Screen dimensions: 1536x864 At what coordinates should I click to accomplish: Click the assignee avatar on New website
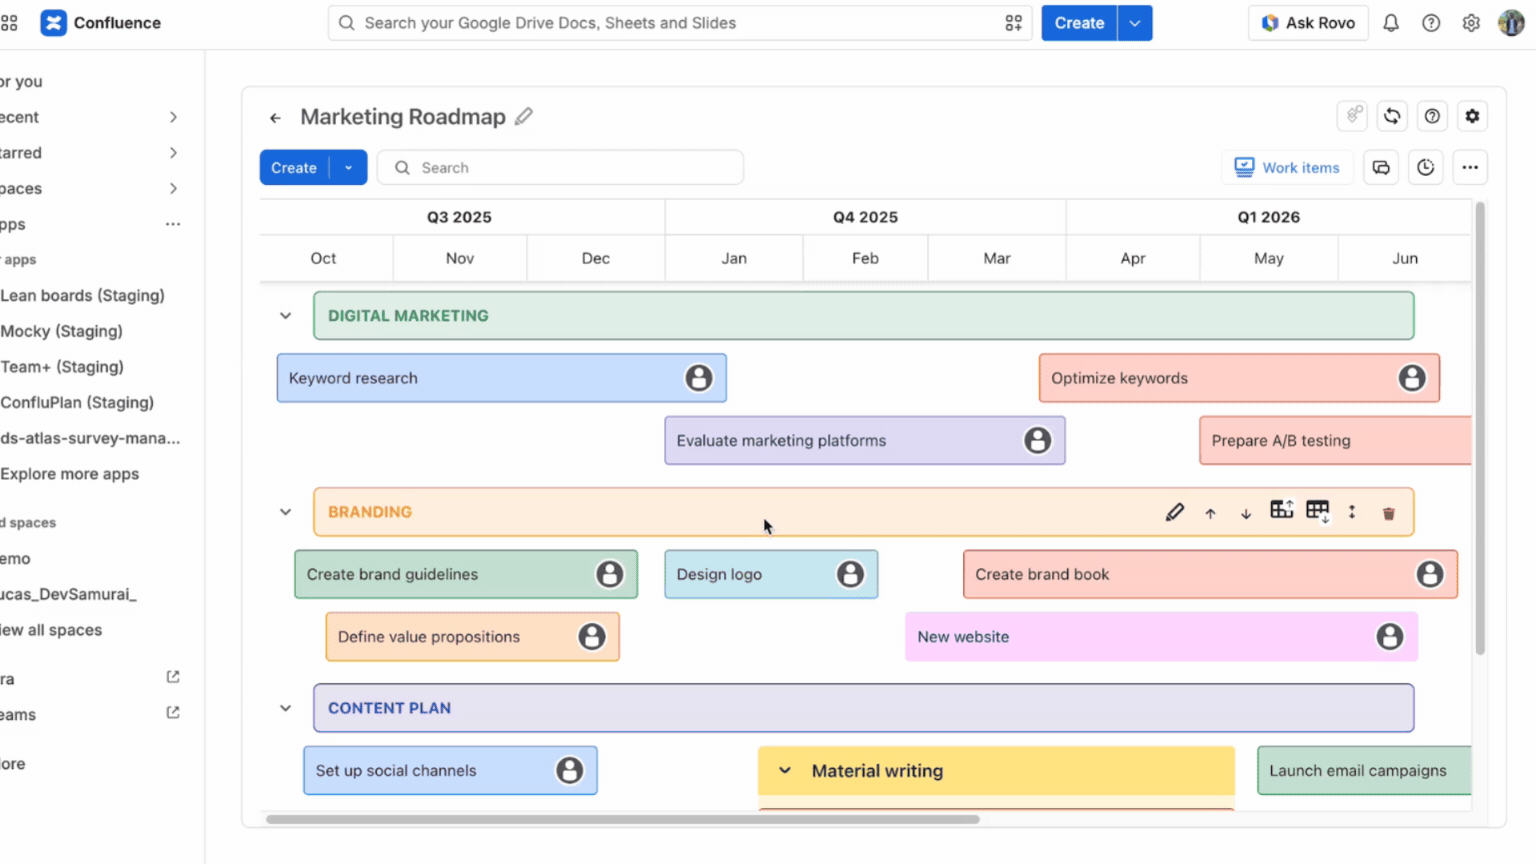[1390, 636]
